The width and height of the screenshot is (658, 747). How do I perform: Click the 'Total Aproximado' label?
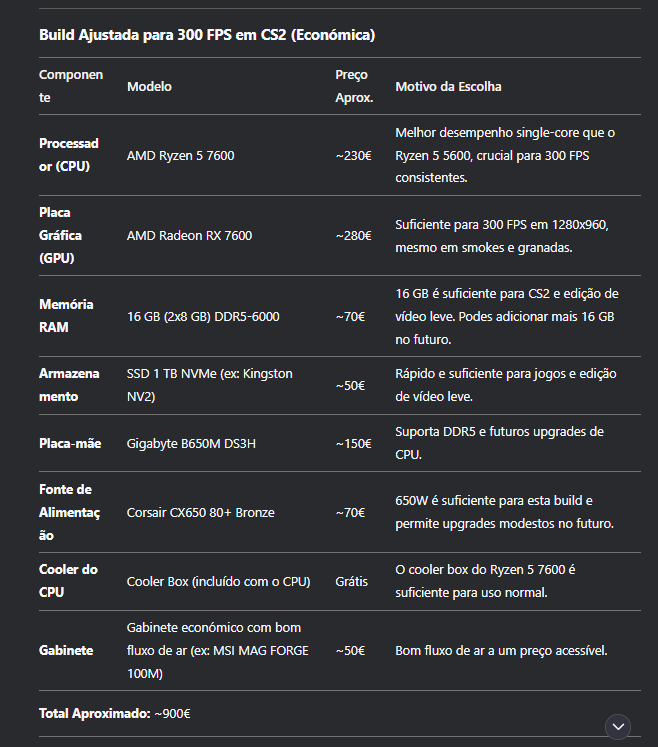95,713
